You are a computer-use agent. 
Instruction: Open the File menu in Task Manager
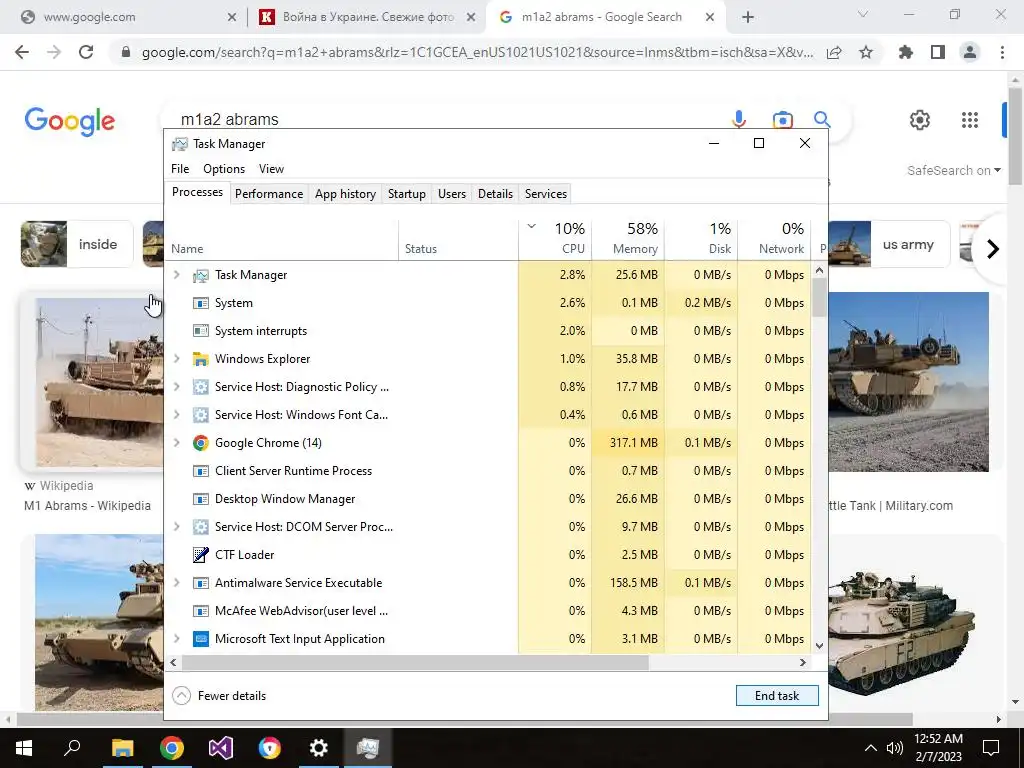180,168
